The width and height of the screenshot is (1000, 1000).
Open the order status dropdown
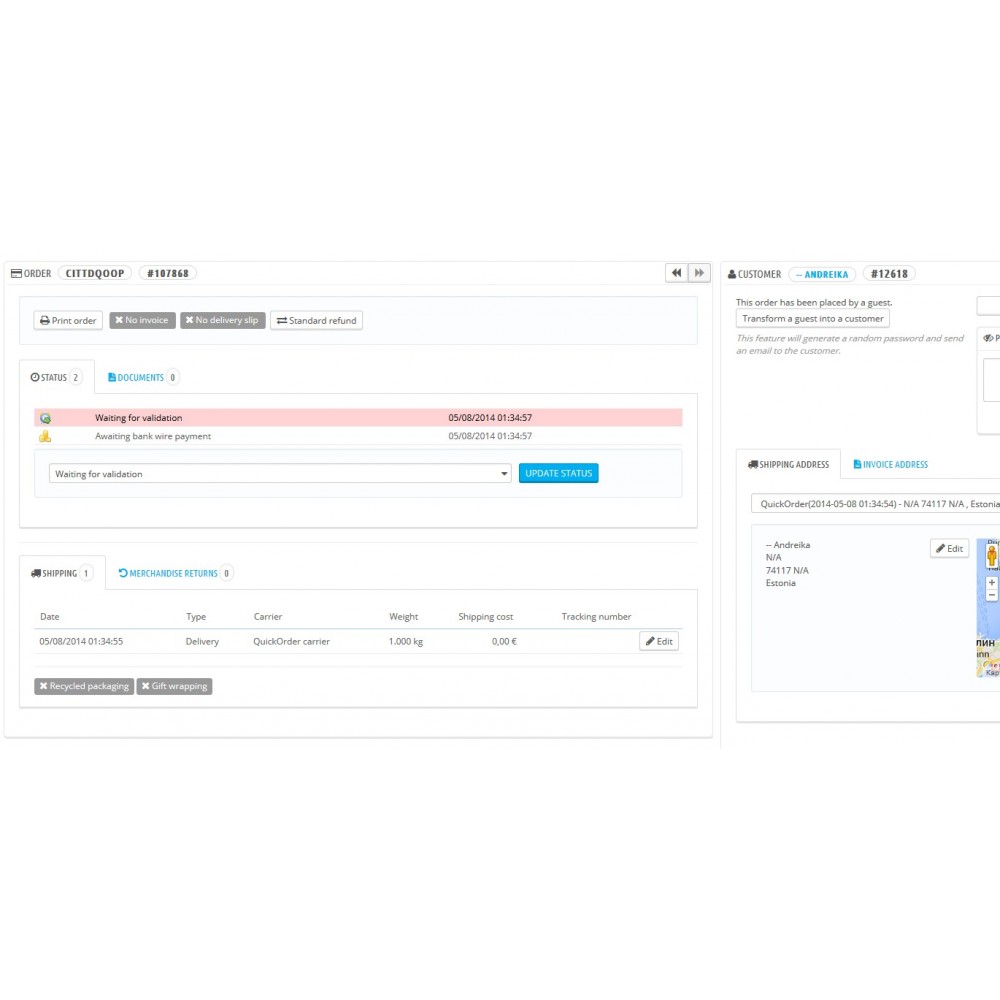pos(280,473)
